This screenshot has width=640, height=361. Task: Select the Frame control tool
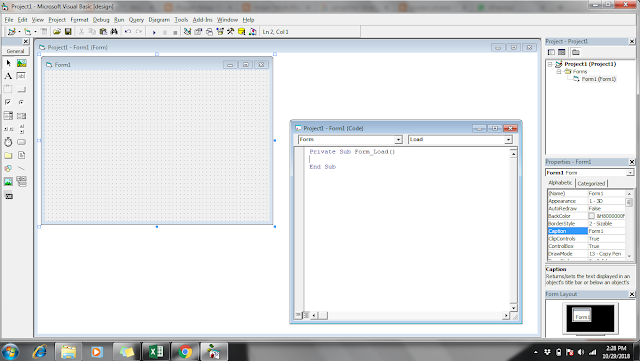tap(9, 89)
